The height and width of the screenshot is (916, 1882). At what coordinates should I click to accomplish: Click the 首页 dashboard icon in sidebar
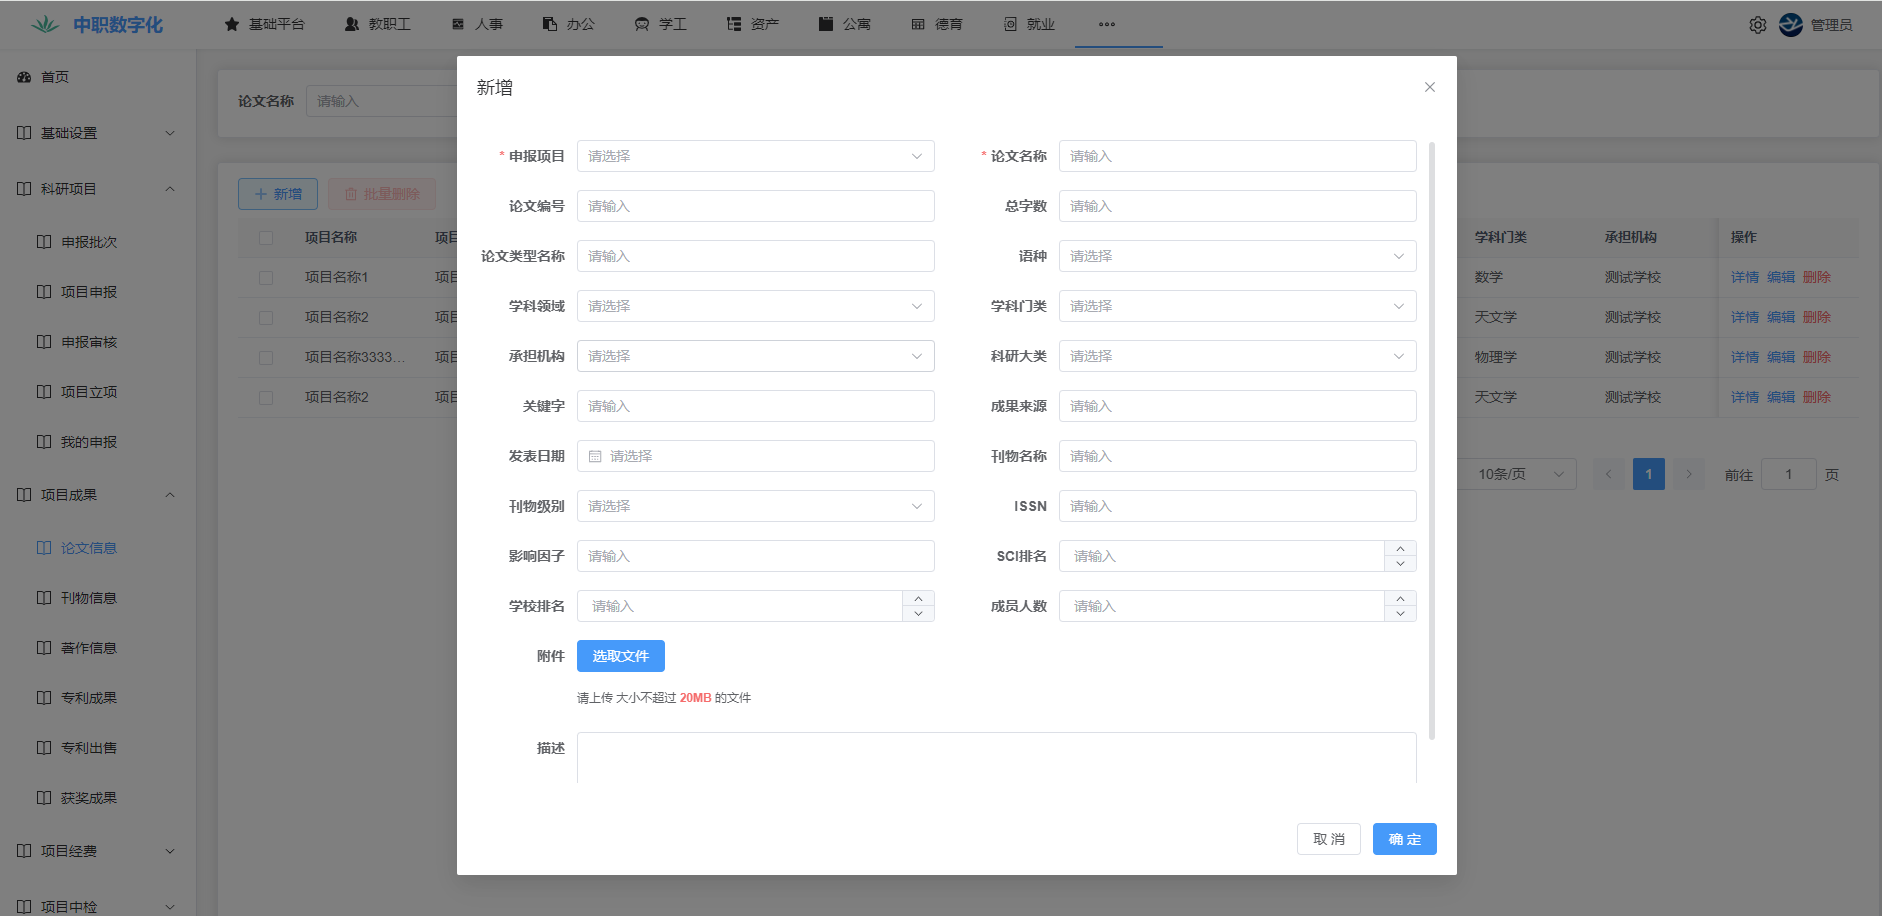coord(24,77)
